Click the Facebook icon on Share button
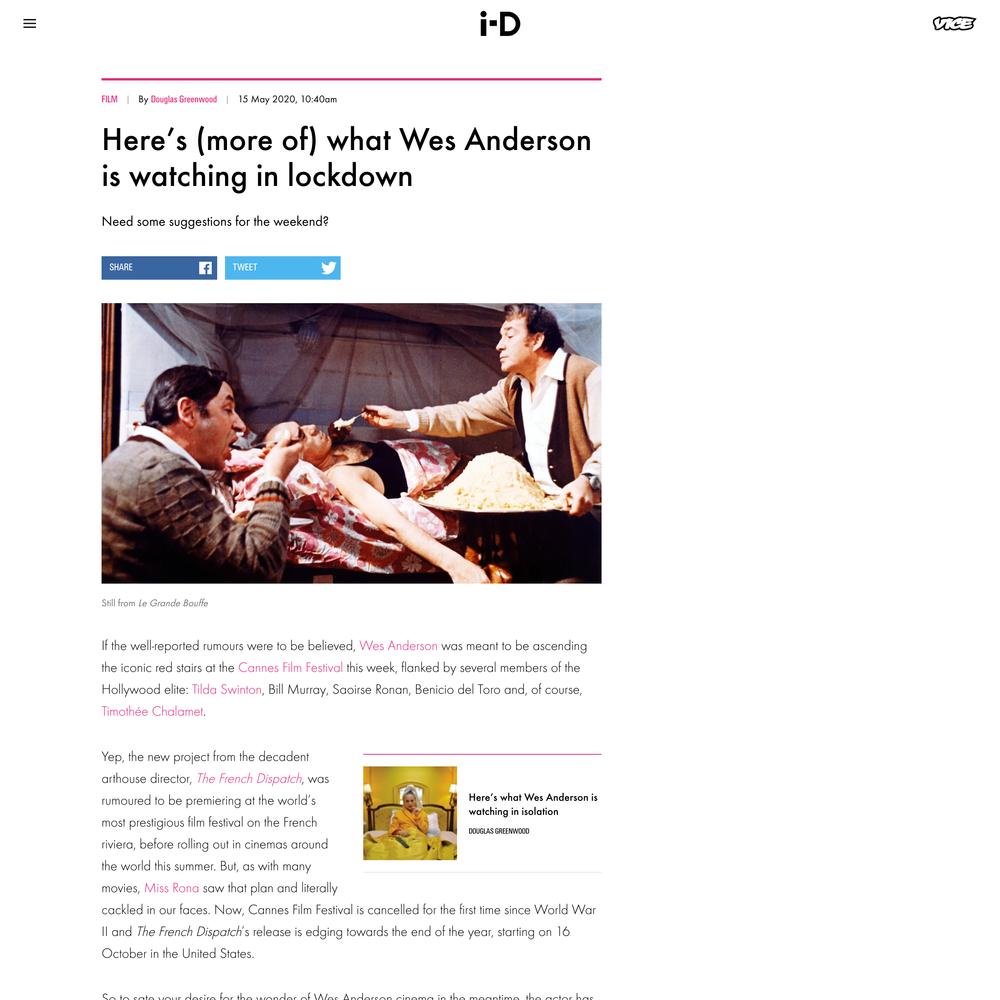Screen dimensions: 1000x1000 coord(205,268)
